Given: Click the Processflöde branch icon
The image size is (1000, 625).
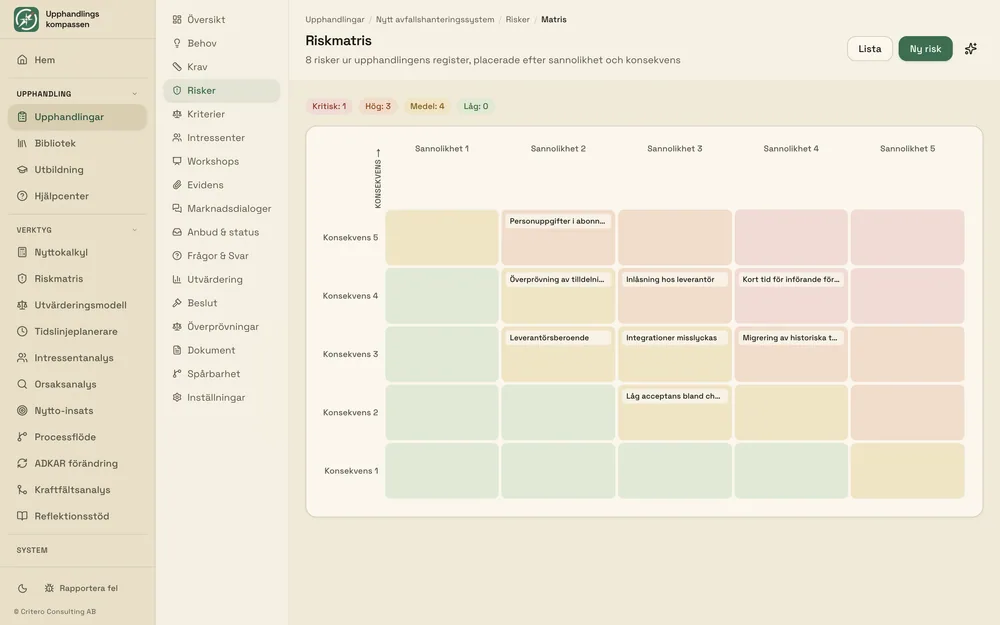Looking at the screenshot, I should [x=22, y=437].
